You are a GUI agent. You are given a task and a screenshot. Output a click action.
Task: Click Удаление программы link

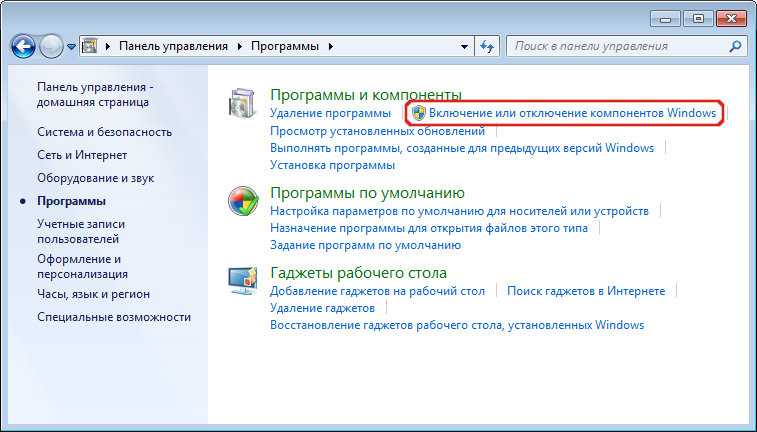pyautogui.click(x=330, y=113)
